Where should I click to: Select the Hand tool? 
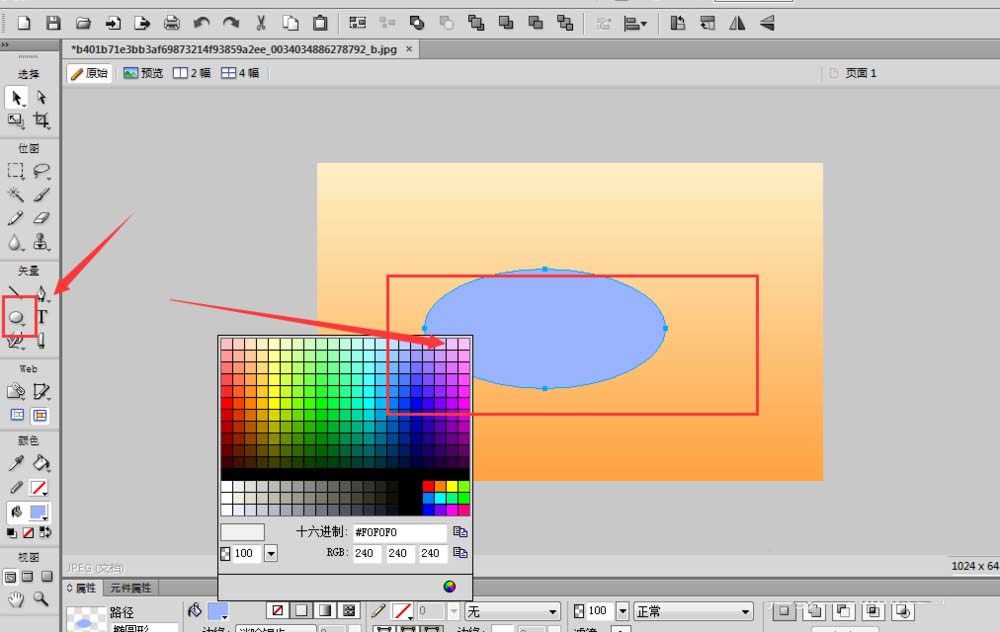pos(16,599)
